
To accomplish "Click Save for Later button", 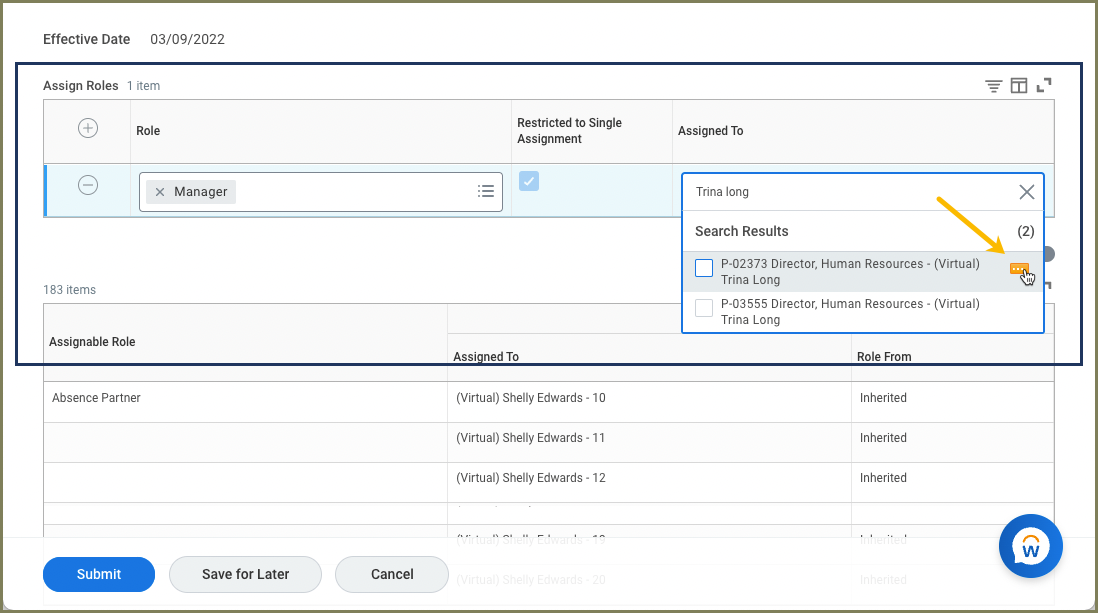I will tap(245, 574).
